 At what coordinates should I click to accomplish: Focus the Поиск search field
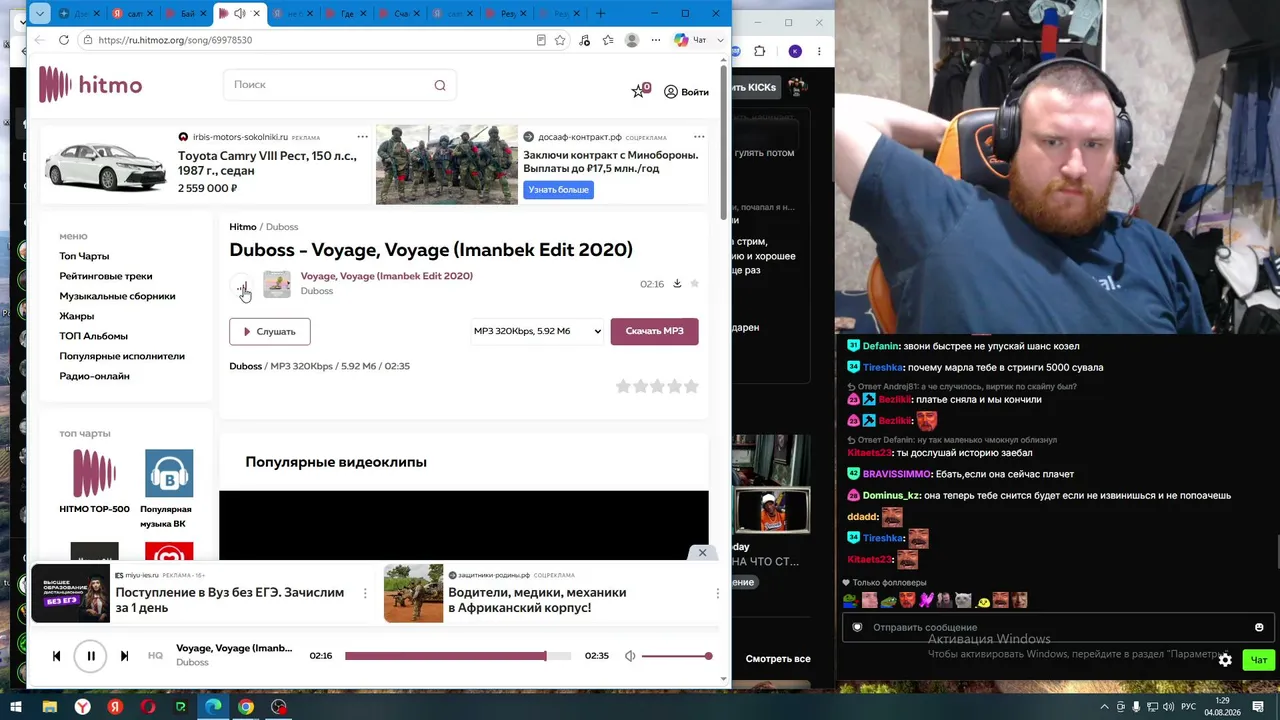340,85
